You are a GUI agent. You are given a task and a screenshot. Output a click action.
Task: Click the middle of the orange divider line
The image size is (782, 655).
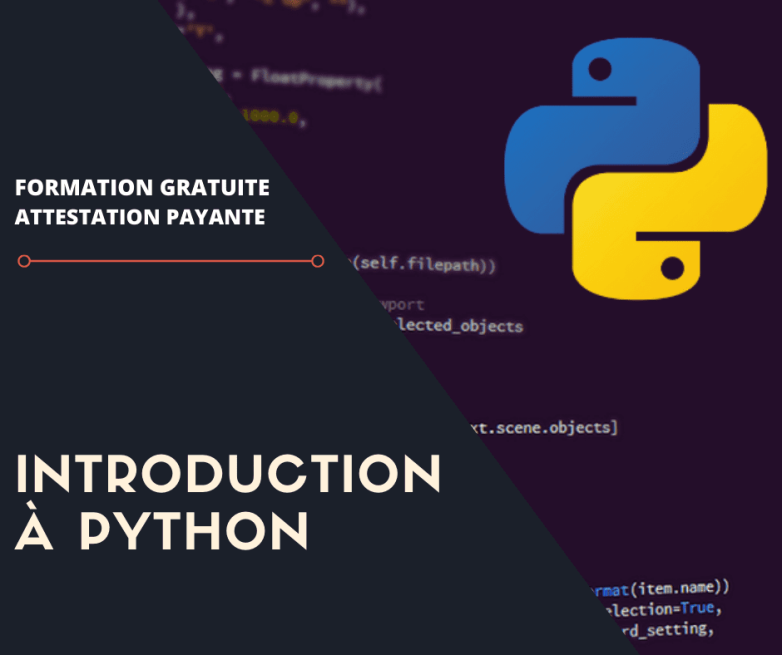point(171,261)
